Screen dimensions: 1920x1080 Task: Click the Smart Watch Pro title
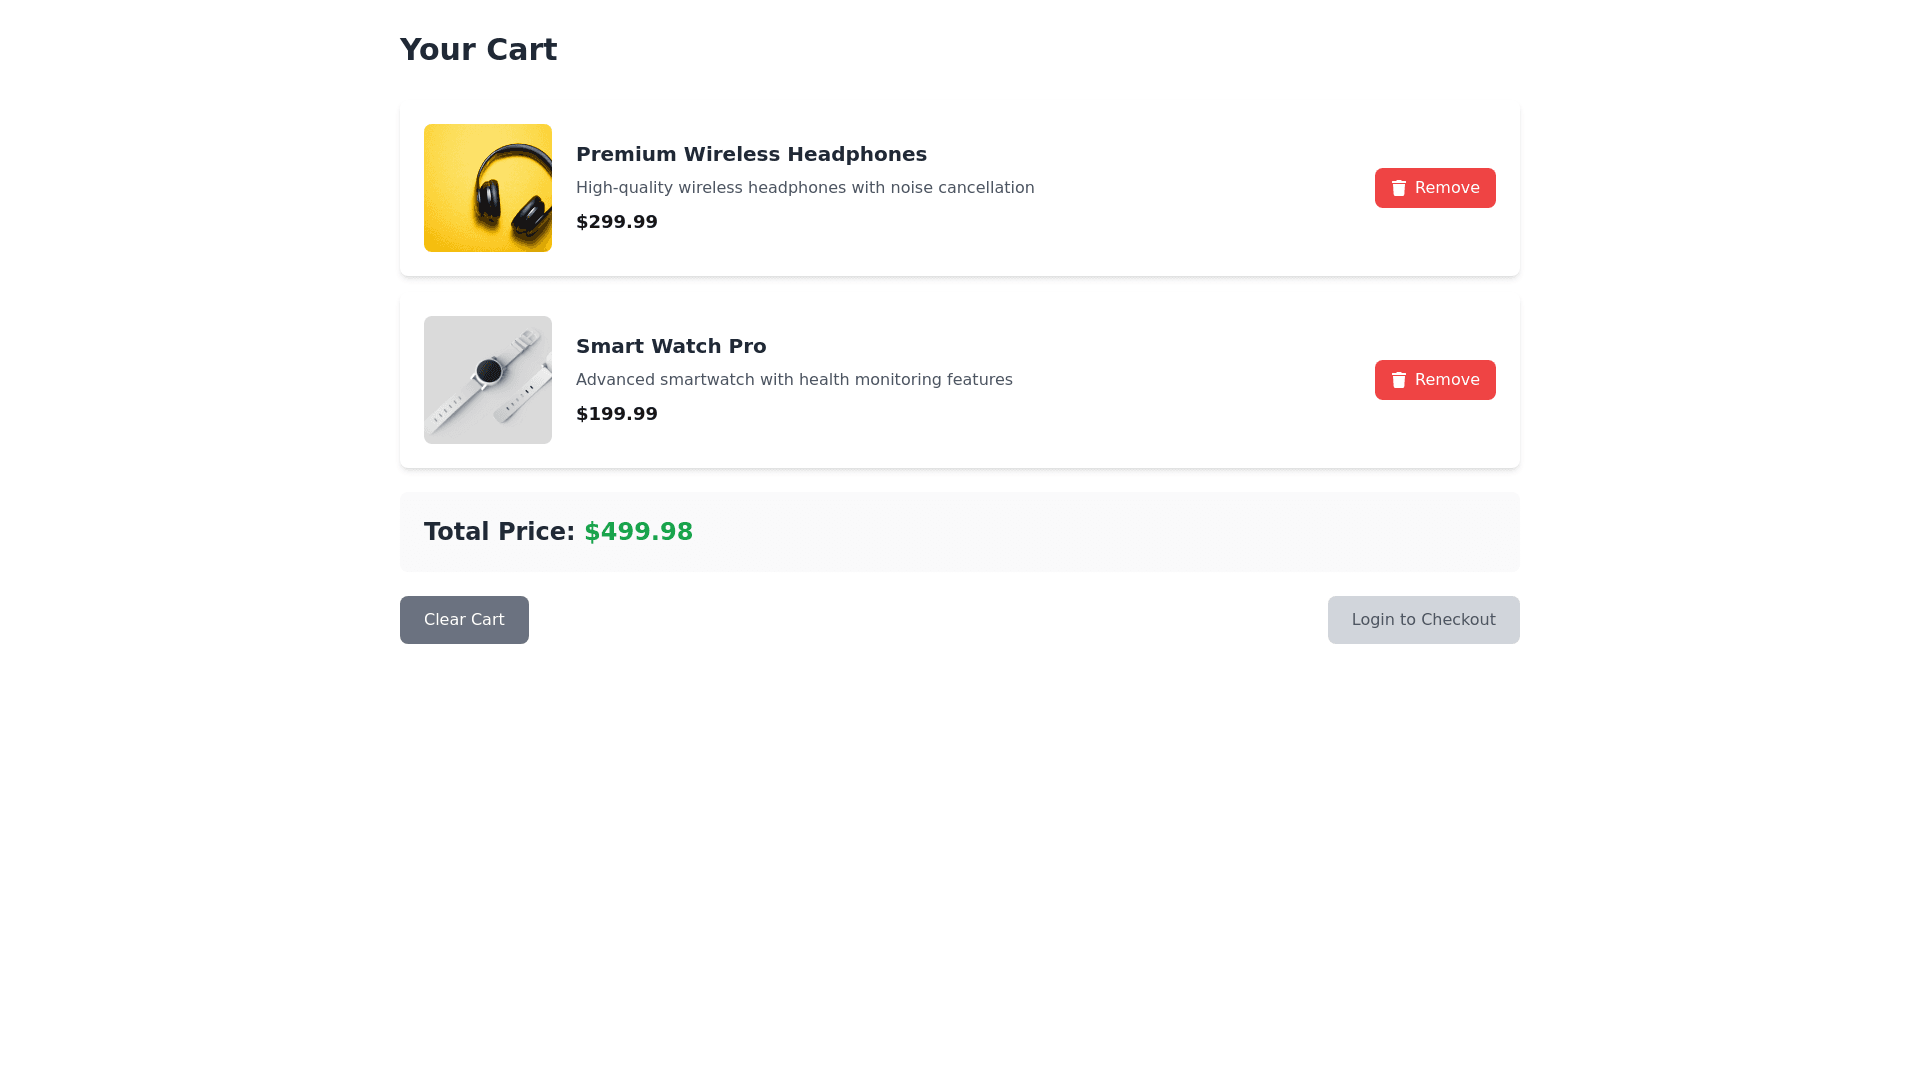click(671, 346)
